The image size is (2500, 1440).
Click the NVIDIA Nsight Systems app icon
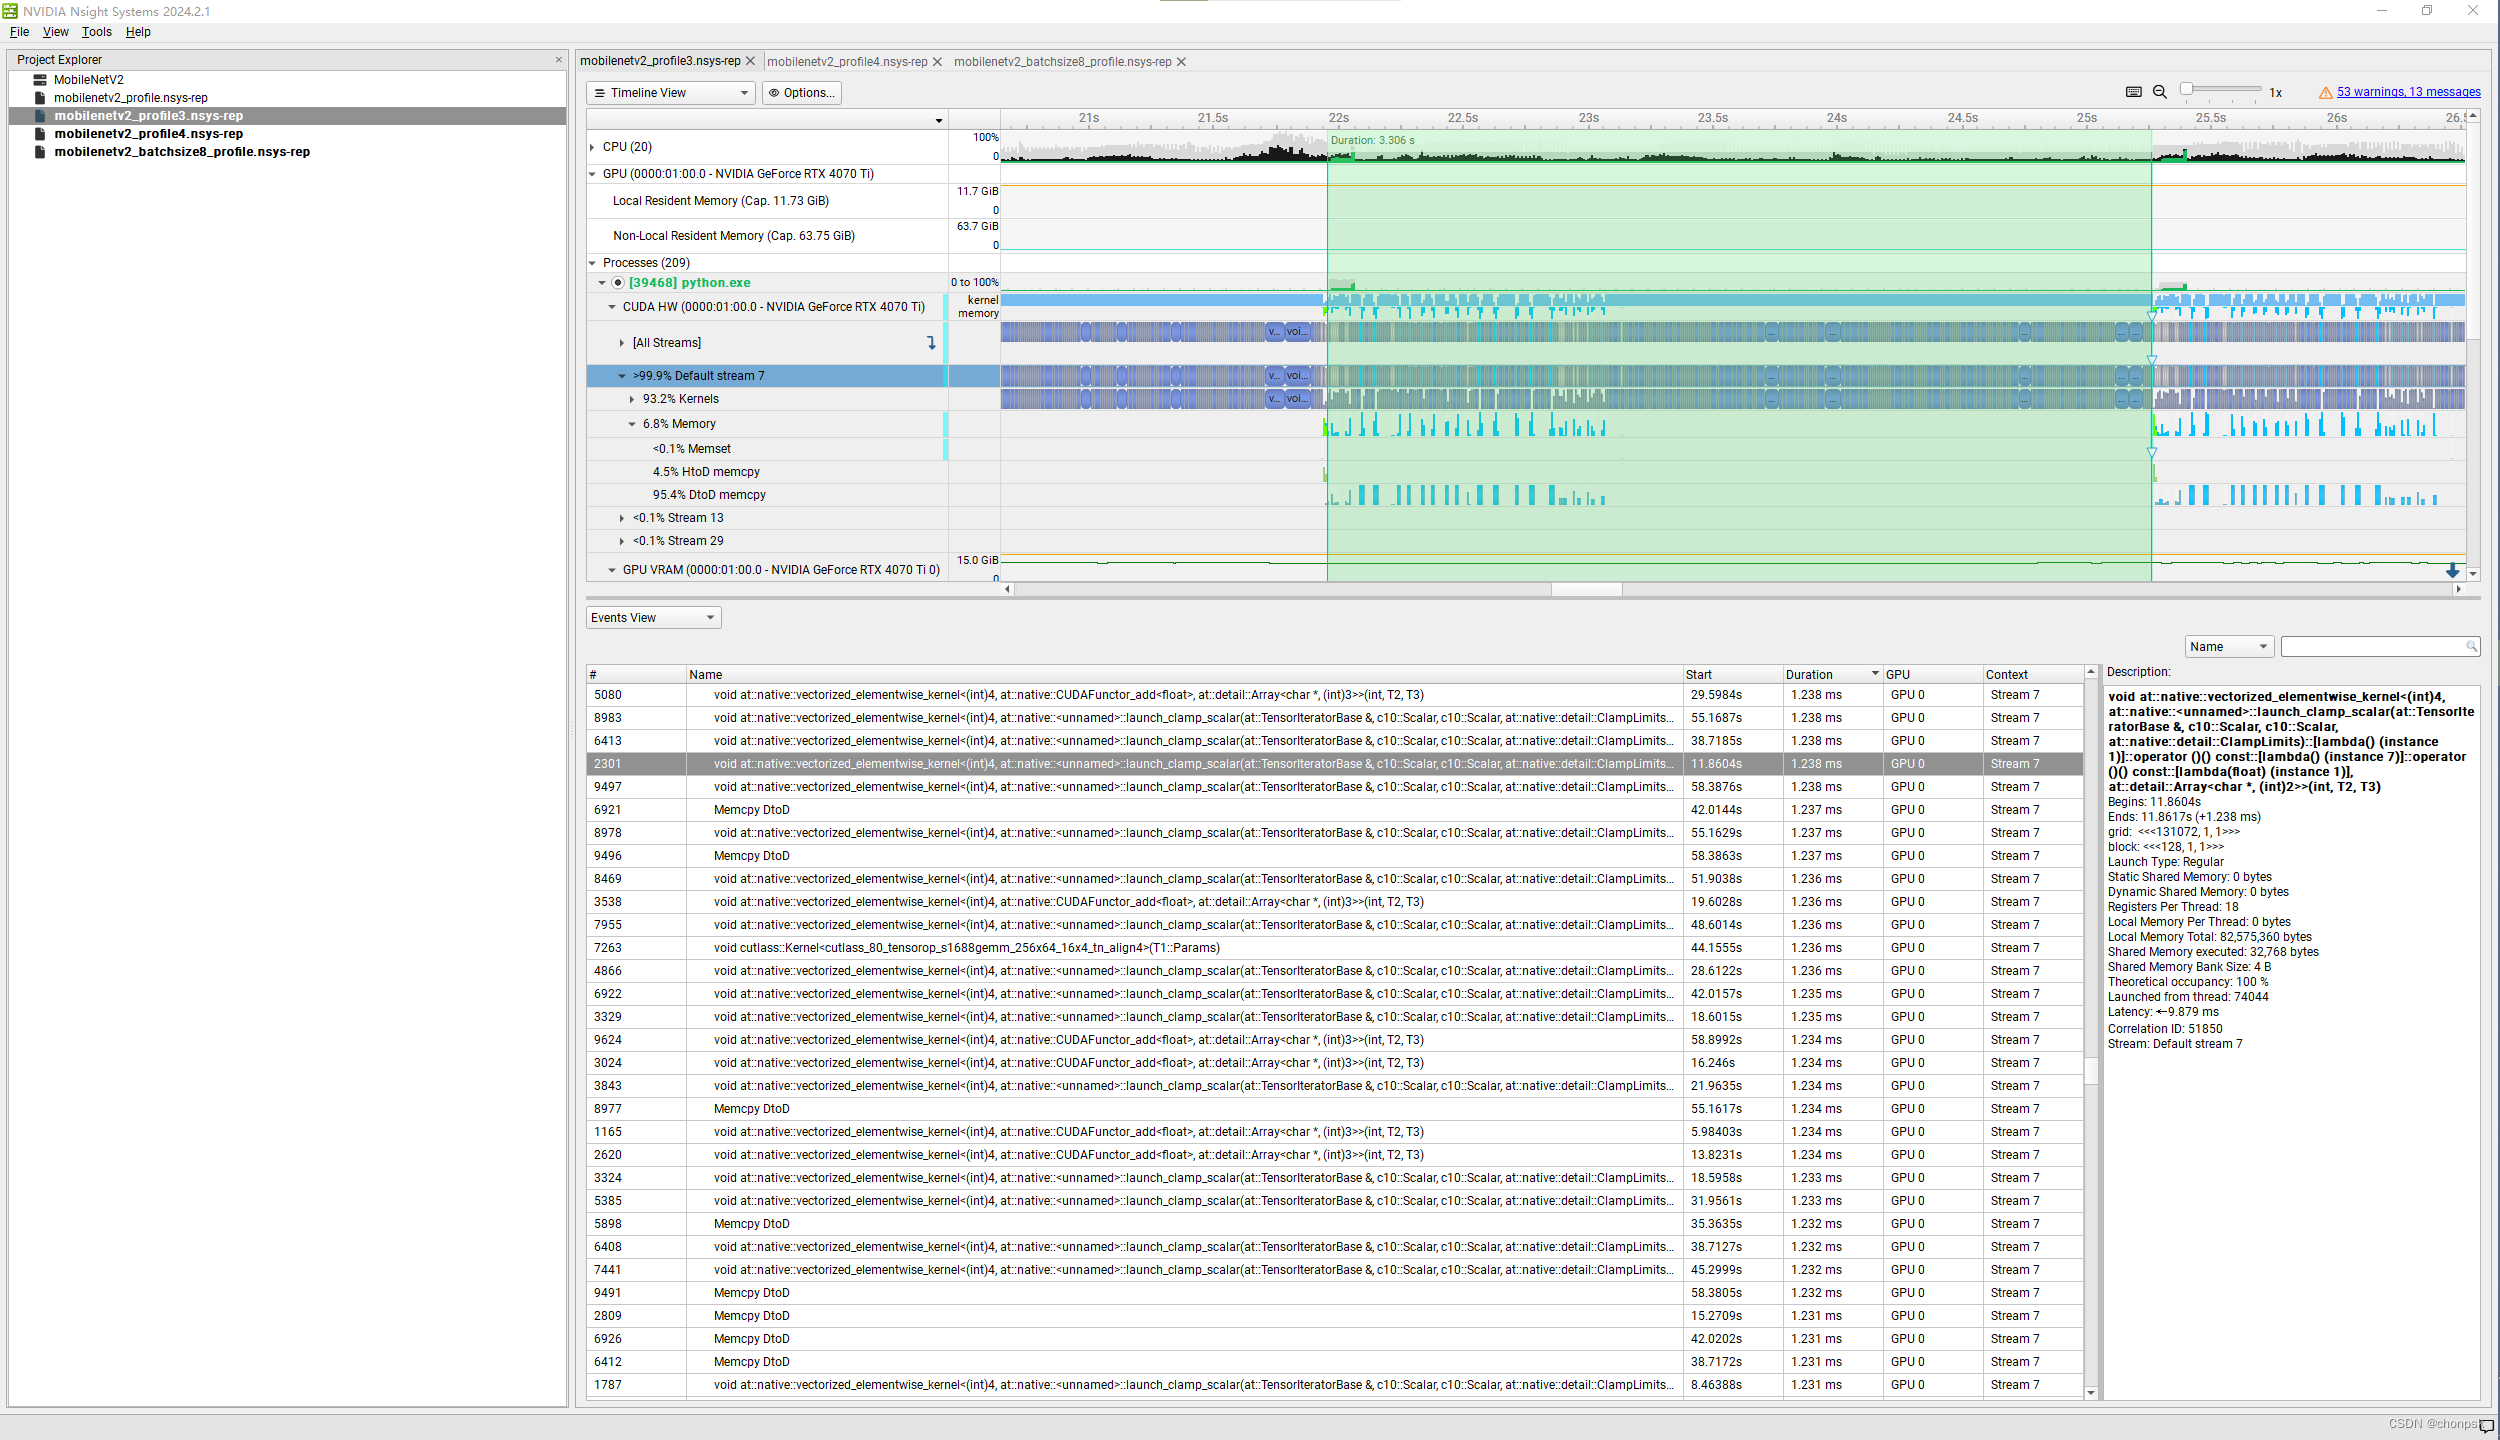click(x=10, y=11)
